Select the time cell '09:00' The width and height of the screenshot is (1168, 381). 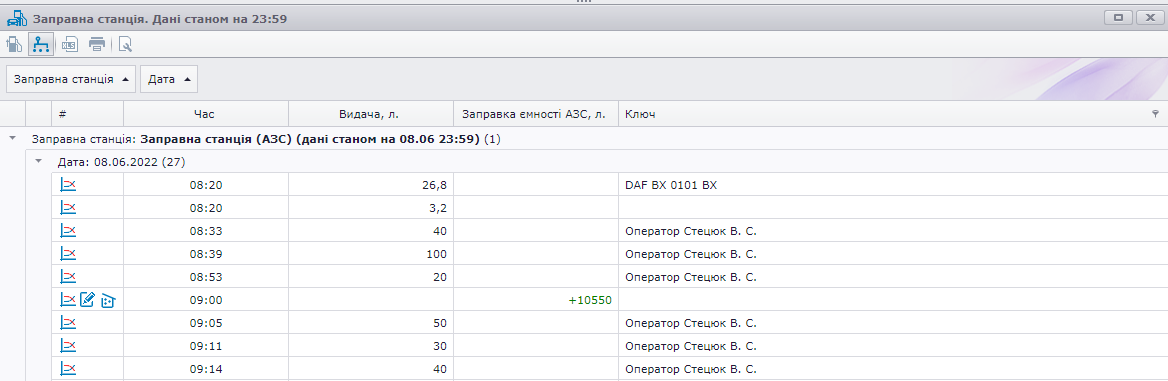click(206, 300)
